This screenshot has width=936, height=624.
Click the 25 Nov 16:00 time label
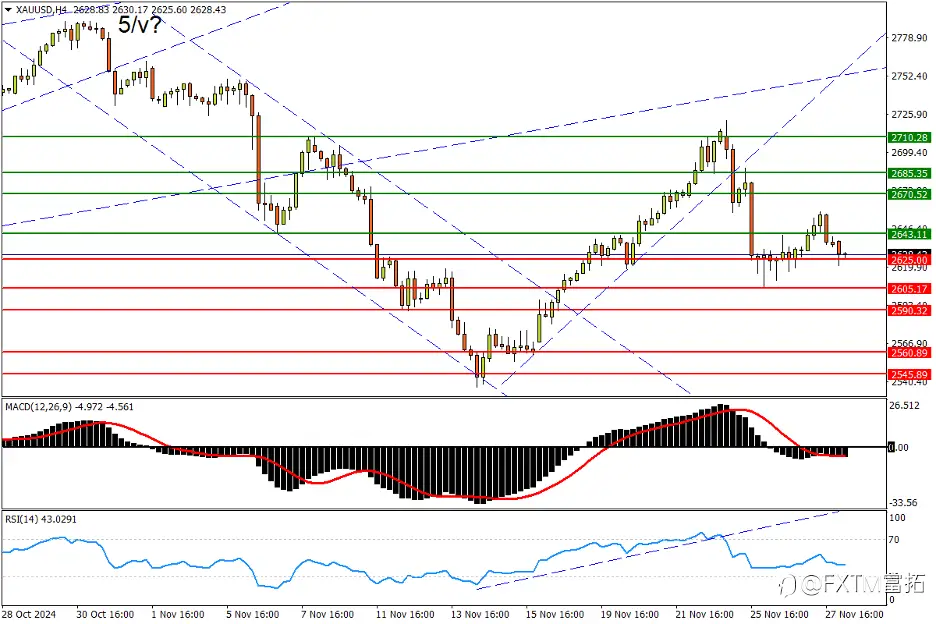tap(779, 614)
